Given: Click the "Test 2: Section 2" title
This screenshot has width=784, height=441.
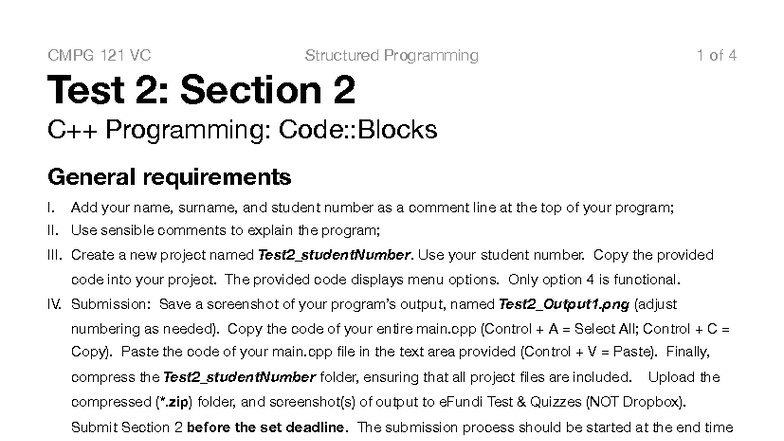Looking at the screenshot, I should [x=201, y=92].
